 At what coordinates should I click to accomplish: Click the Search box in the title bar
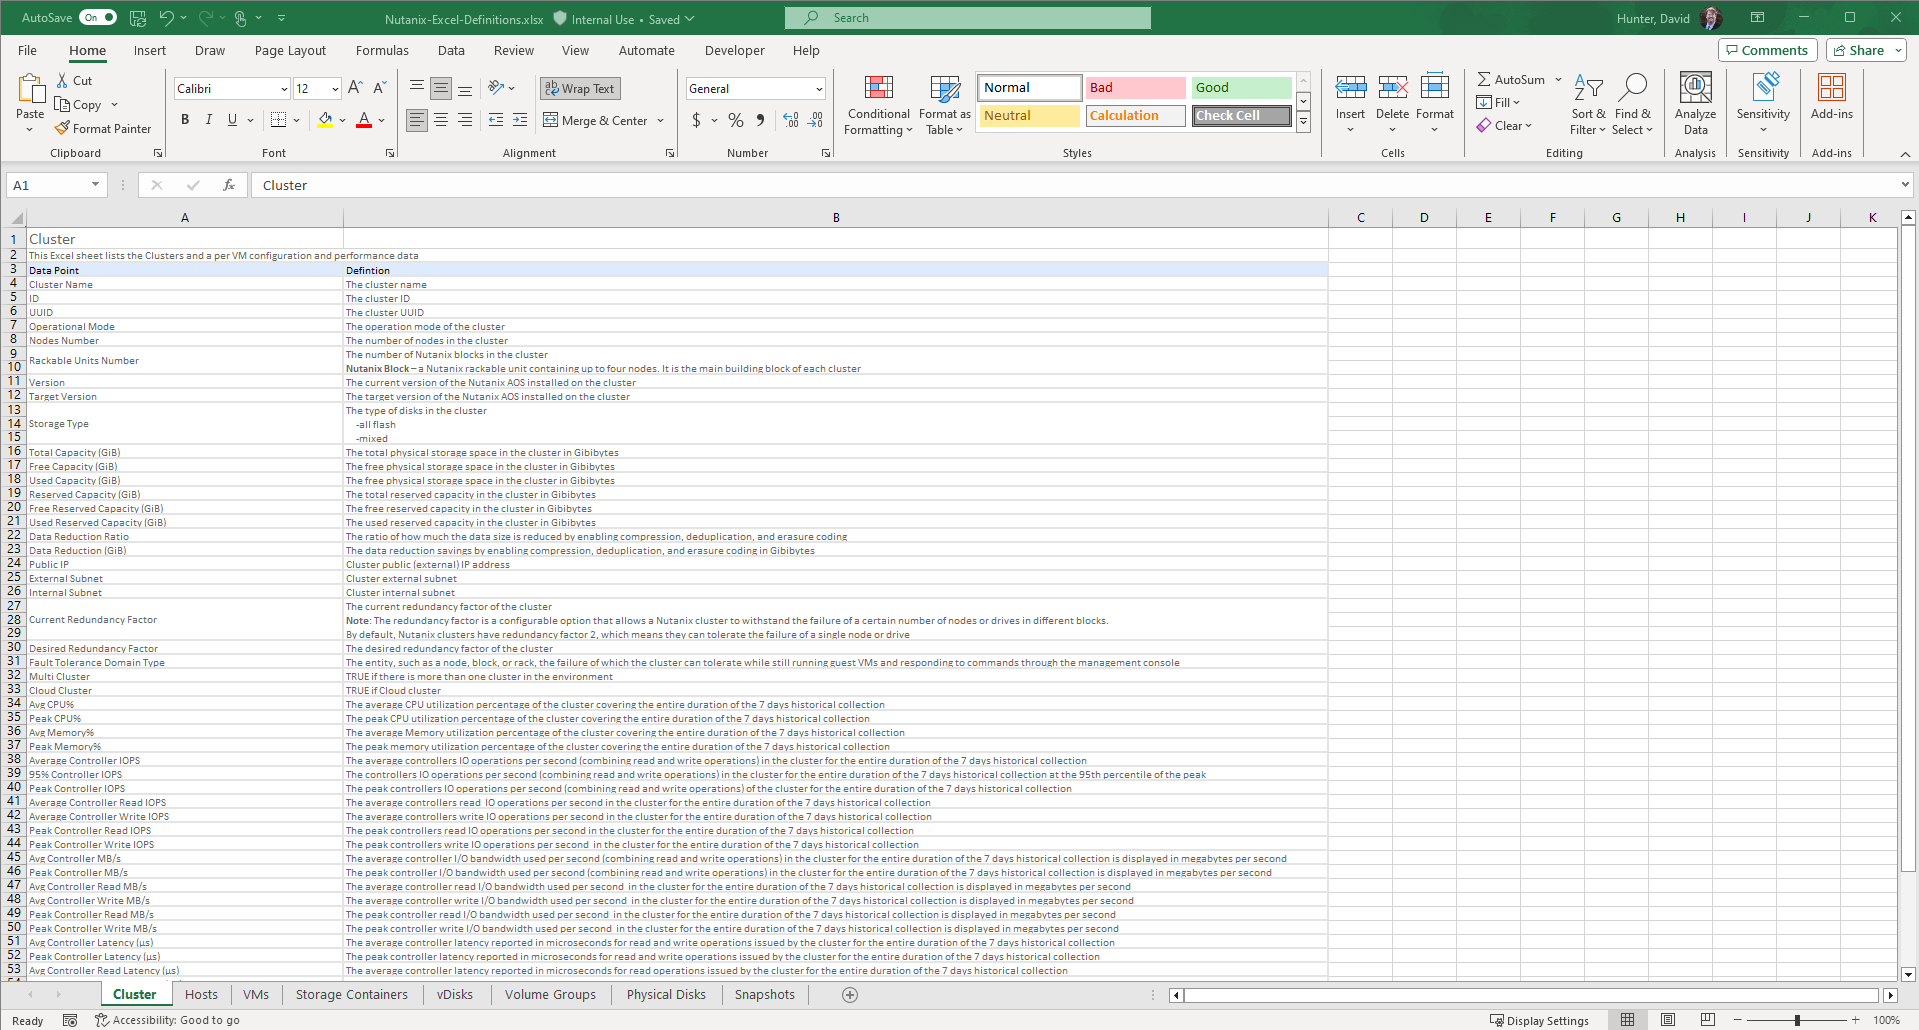click(x=967, y=18)
